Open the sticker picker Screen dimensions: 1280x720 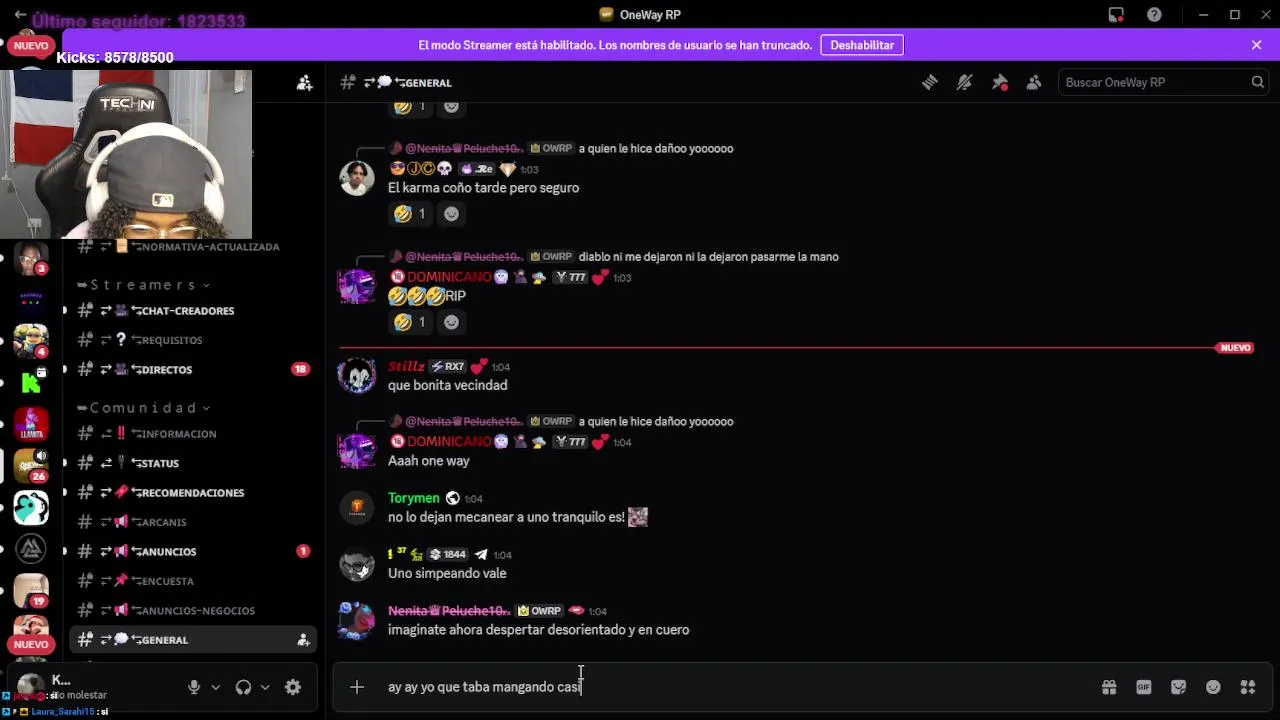click(1179, 687)
